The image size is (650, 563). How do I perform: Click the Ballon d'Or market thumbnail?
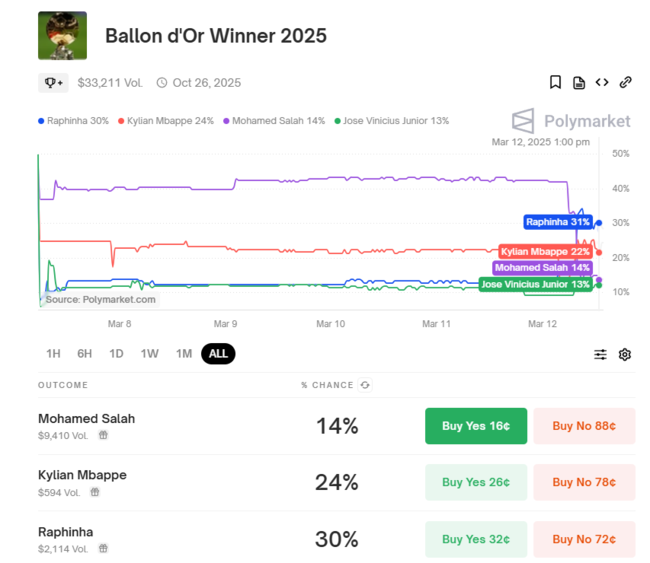(62, 36)
